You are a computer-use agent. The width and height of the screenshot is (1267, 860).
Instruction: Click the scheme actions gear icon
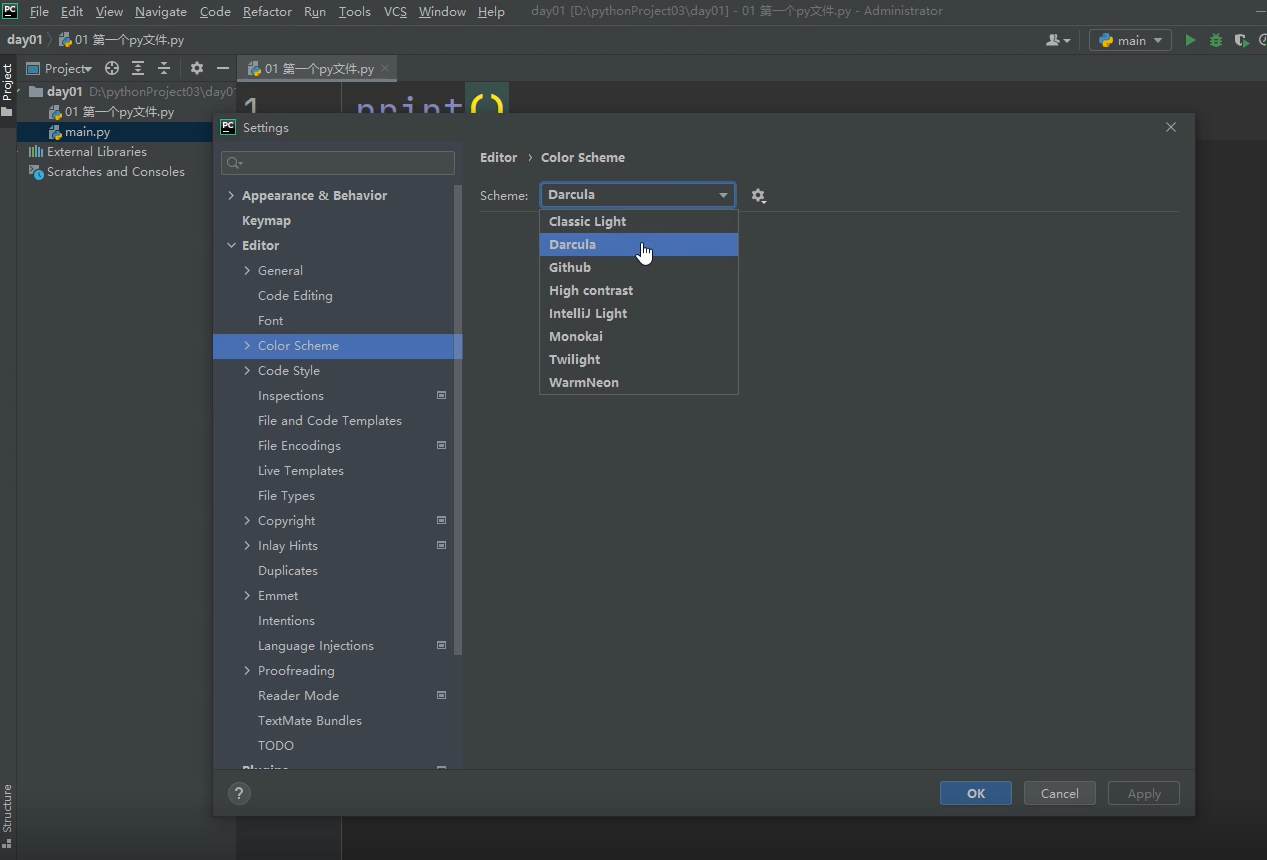(x=759, y=196)
